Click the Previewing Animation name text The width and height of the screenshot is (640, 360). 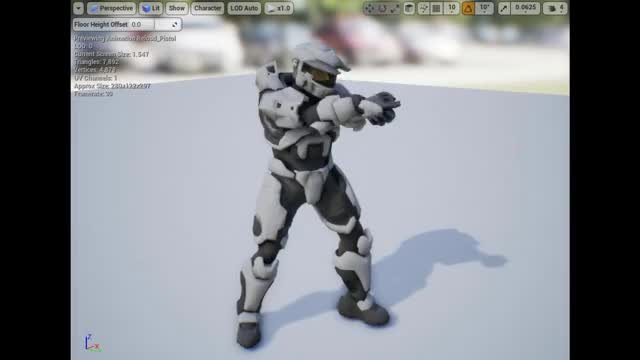pyautogui.click(x=125, y=38)
